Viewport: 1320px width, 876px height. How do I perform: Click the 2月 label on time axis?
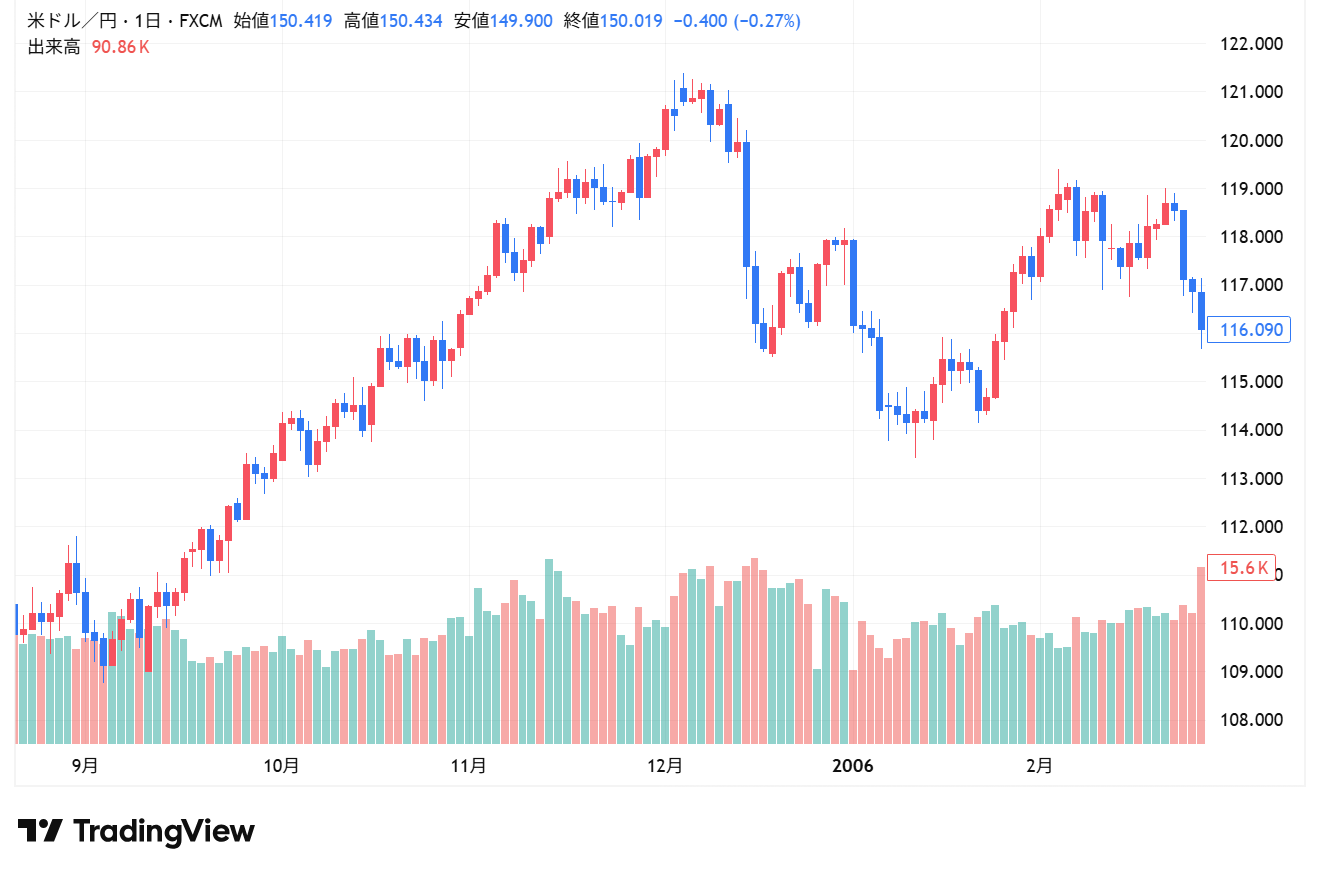[1040, 766]
